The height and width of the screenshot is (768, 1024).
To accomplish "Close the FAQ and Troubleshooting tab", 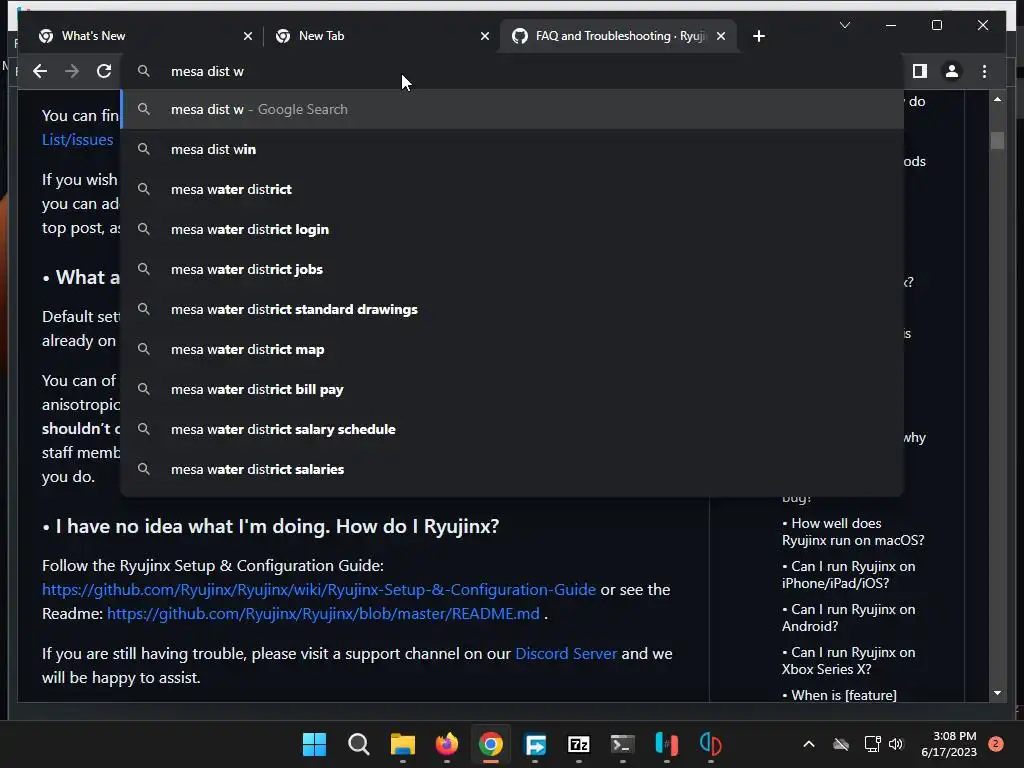I will tap(720, 36).
